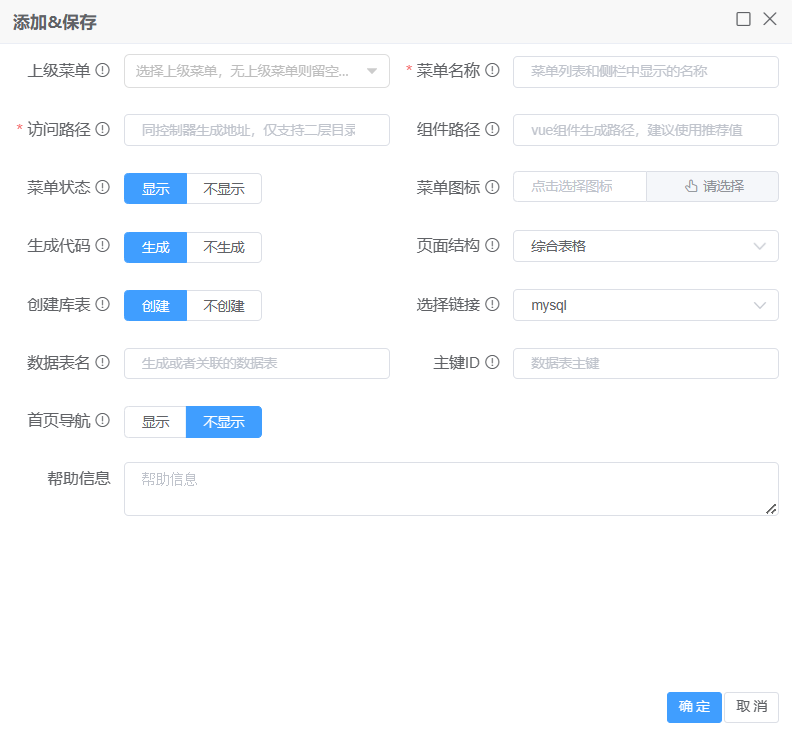Click info icon beside 主键ID label
Viewport: 792px width, 738px height.
pyautogui.click(x=492, y=363)
